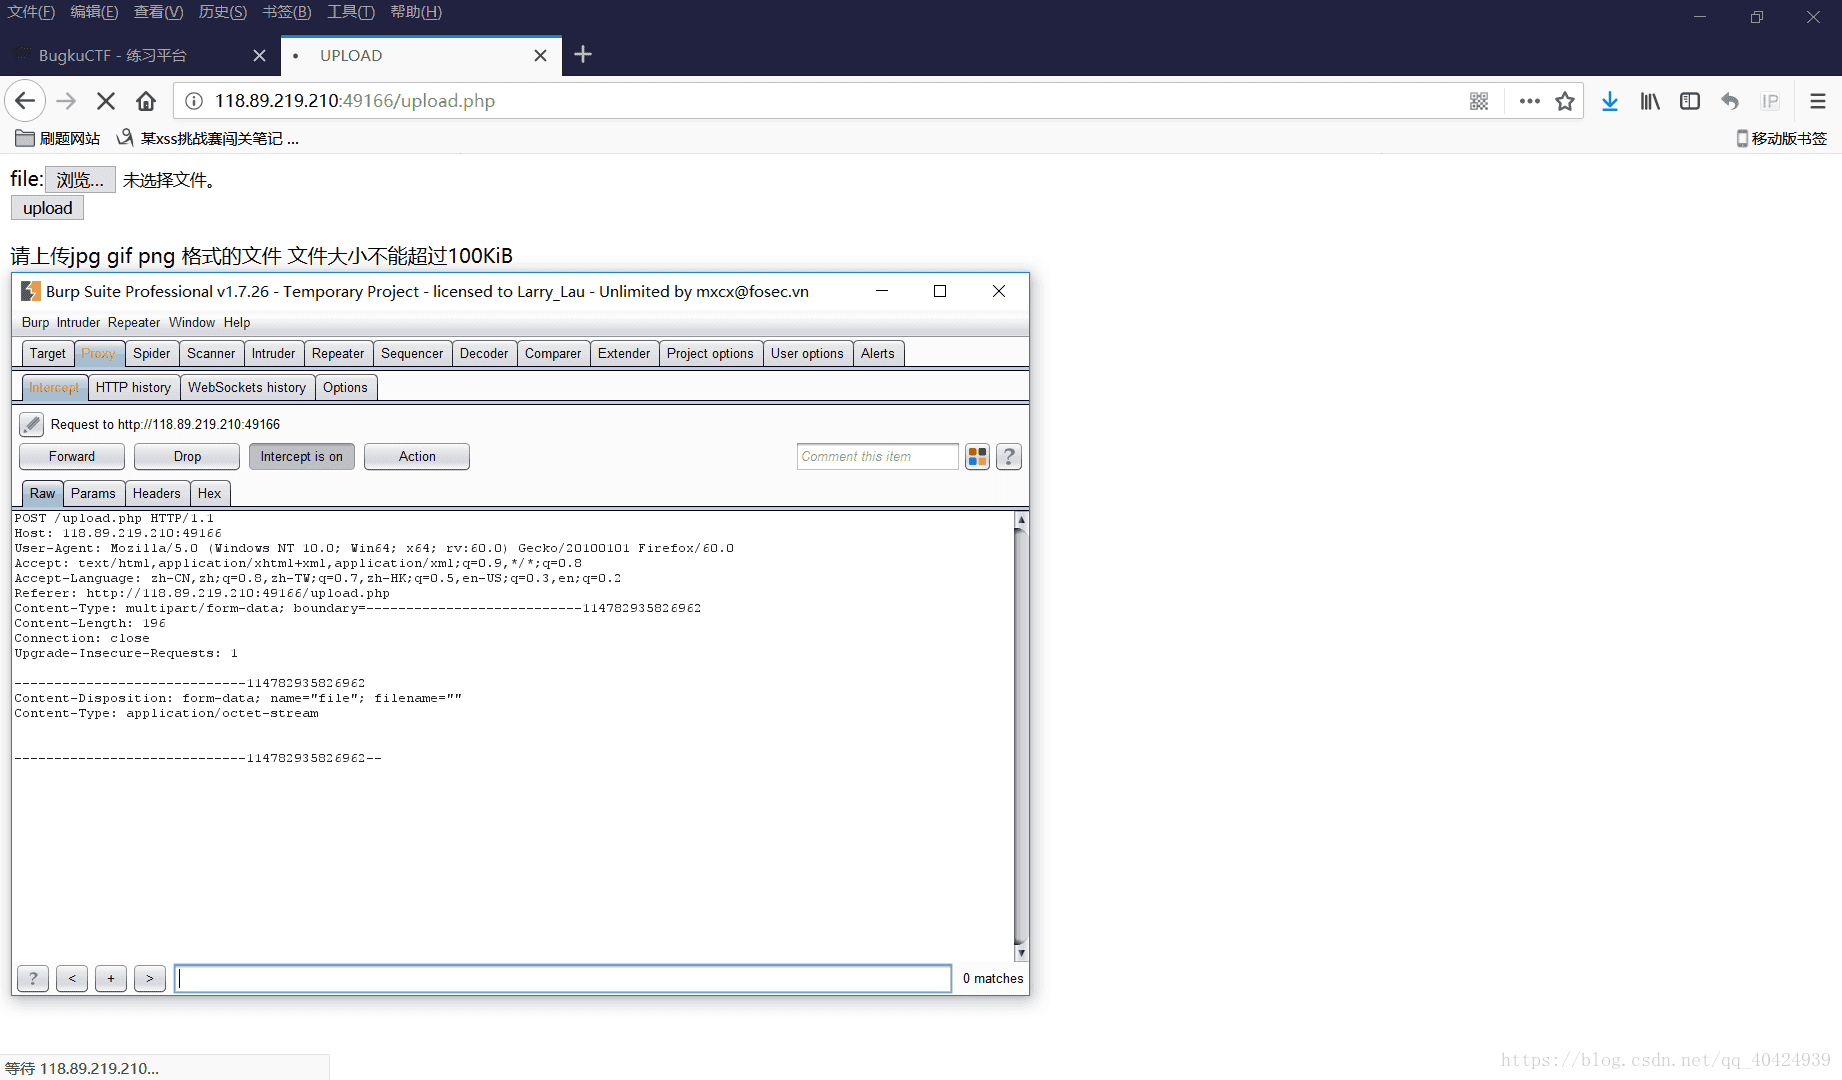Open the Proxy Options sub-tab
The width and height of the screenshot is (1842, 1080).
point(345,388)
